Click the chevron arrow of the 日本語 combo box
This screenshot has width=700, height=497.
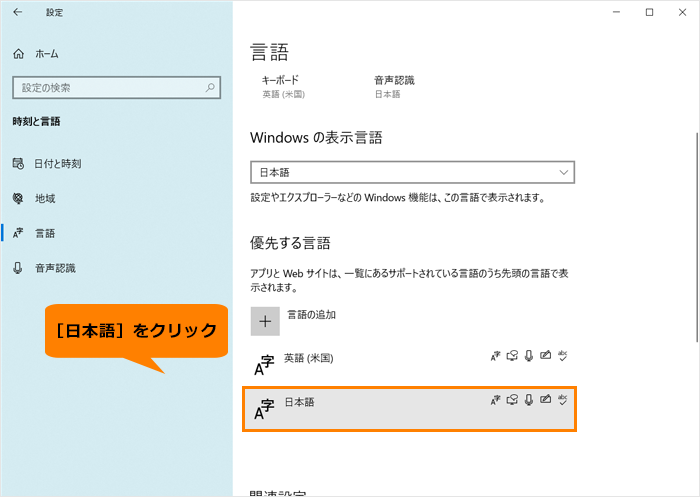click(x=563, y=172)
